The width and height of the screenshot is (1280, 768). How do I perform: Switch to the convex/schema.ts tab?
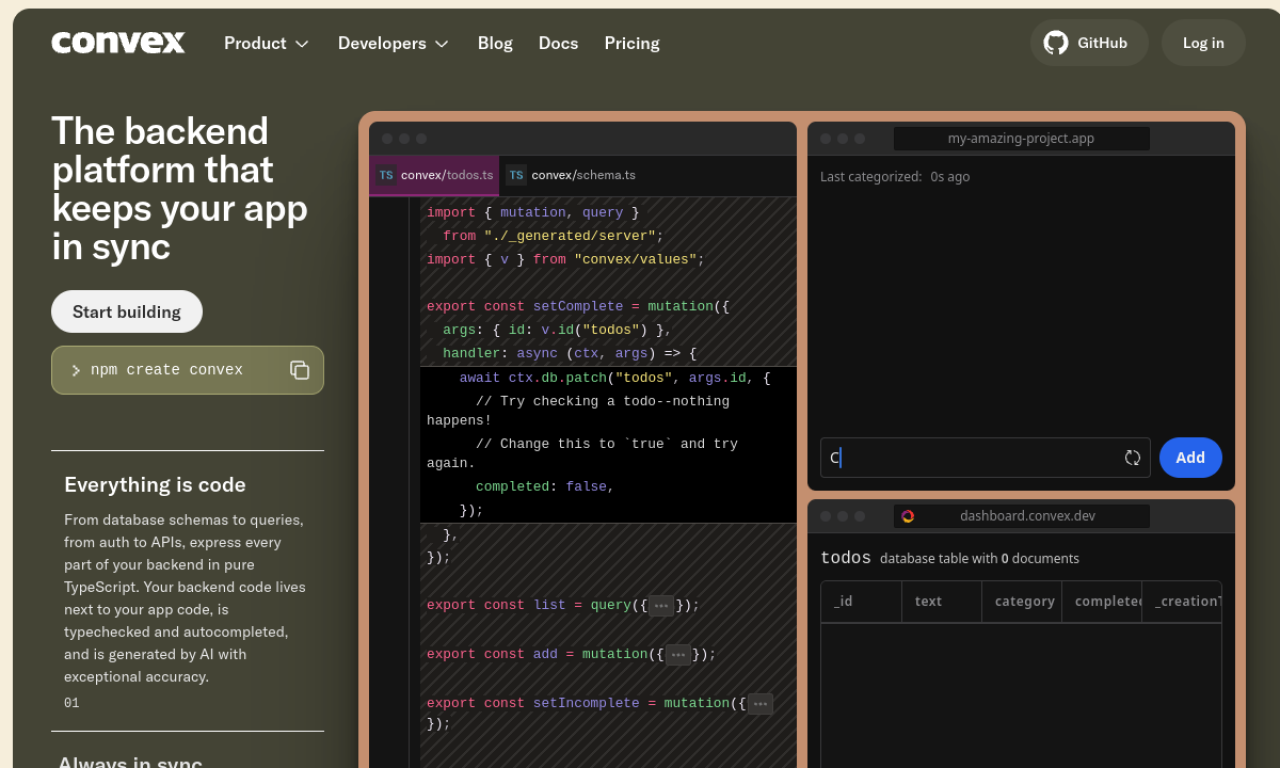[584, 174]
